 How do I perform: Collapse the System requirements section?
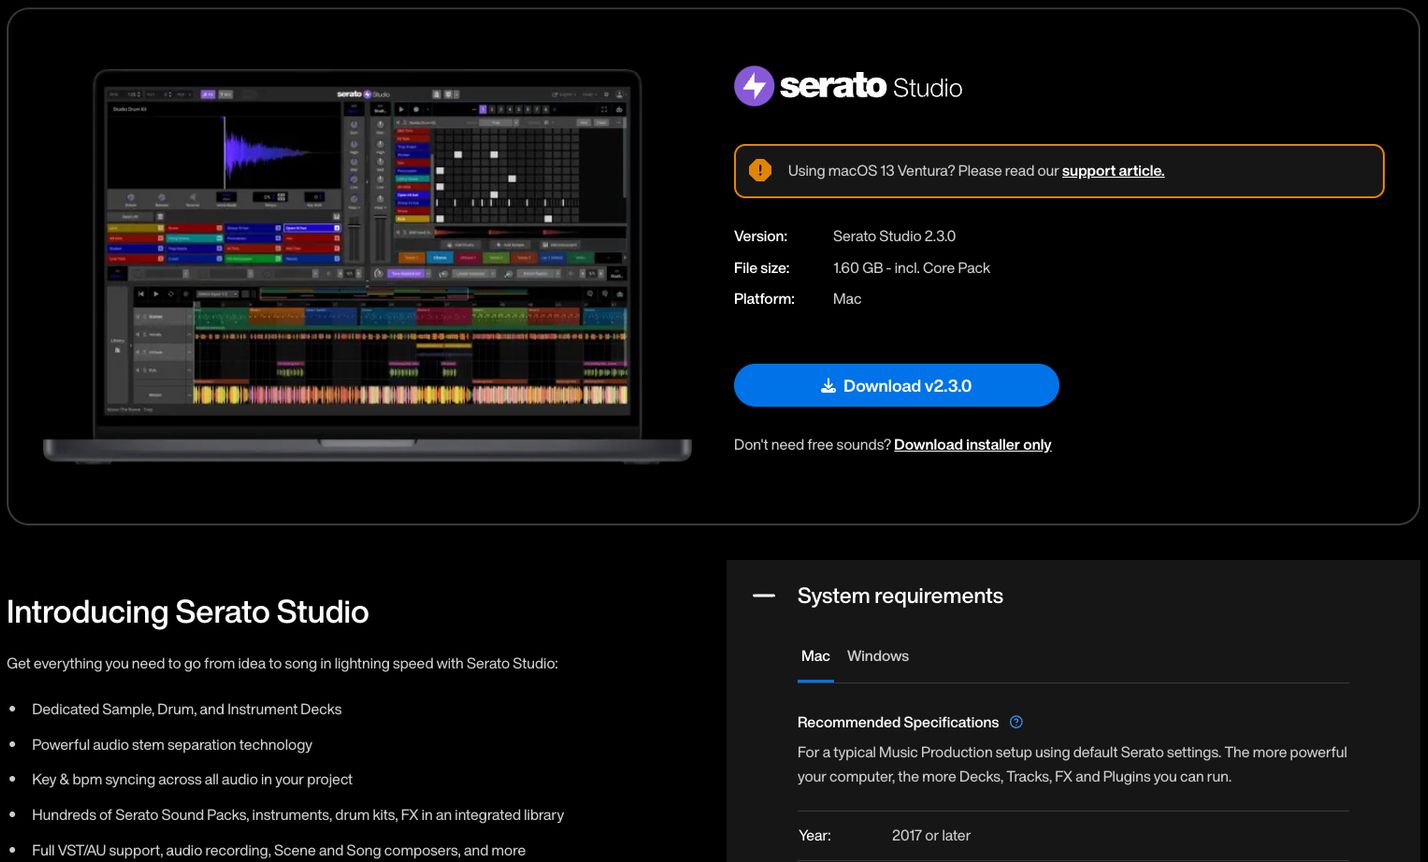pos(763,595)
